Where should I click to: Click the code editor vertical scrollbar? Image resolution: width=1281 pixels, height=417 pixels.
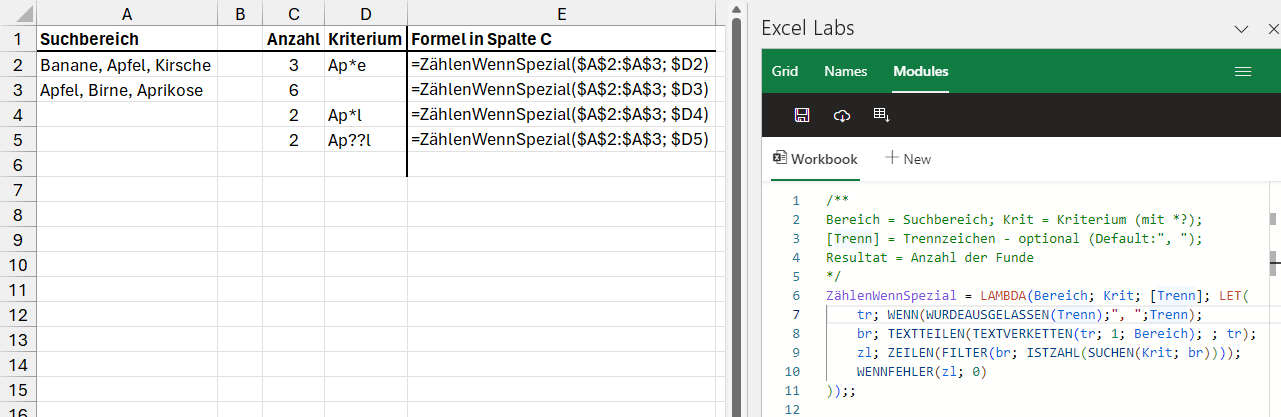click(1273, 300)
